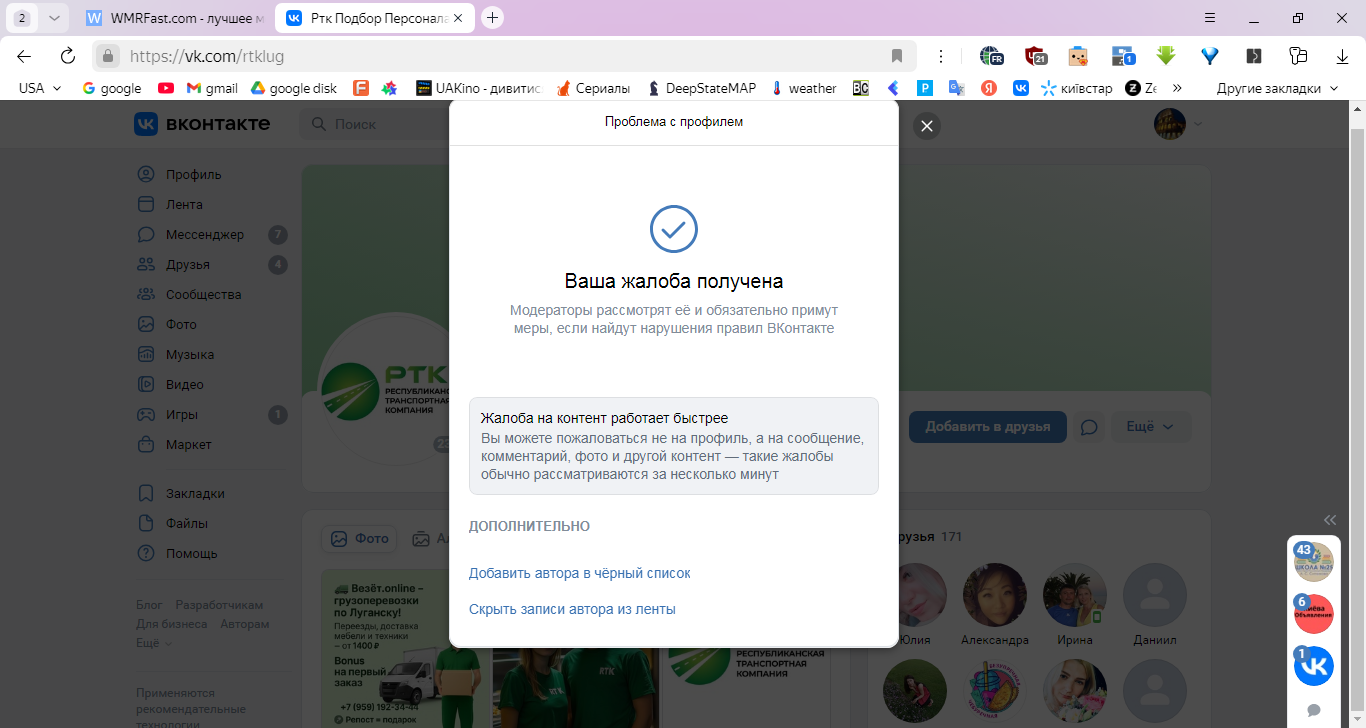Expand the Другие закладки folder
The height and width of the screenshot is (728, 1366).
click(x=1277, y=88)
